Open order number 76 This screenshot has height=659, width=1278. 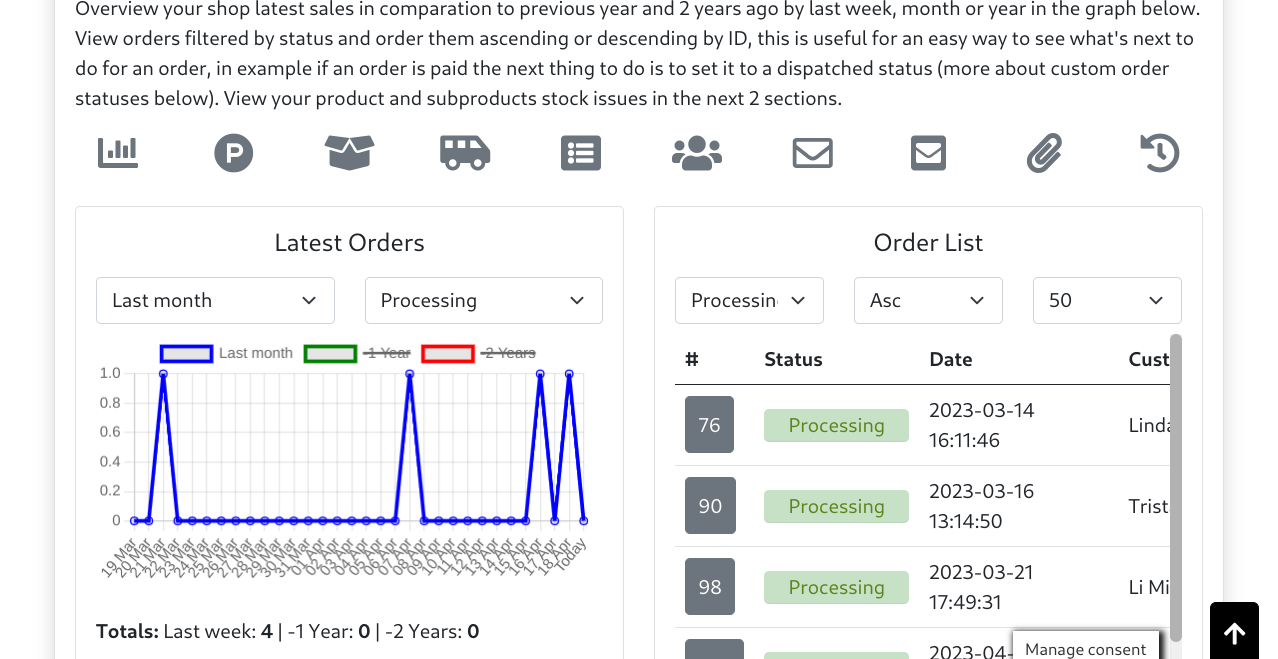tap(710, 425)
